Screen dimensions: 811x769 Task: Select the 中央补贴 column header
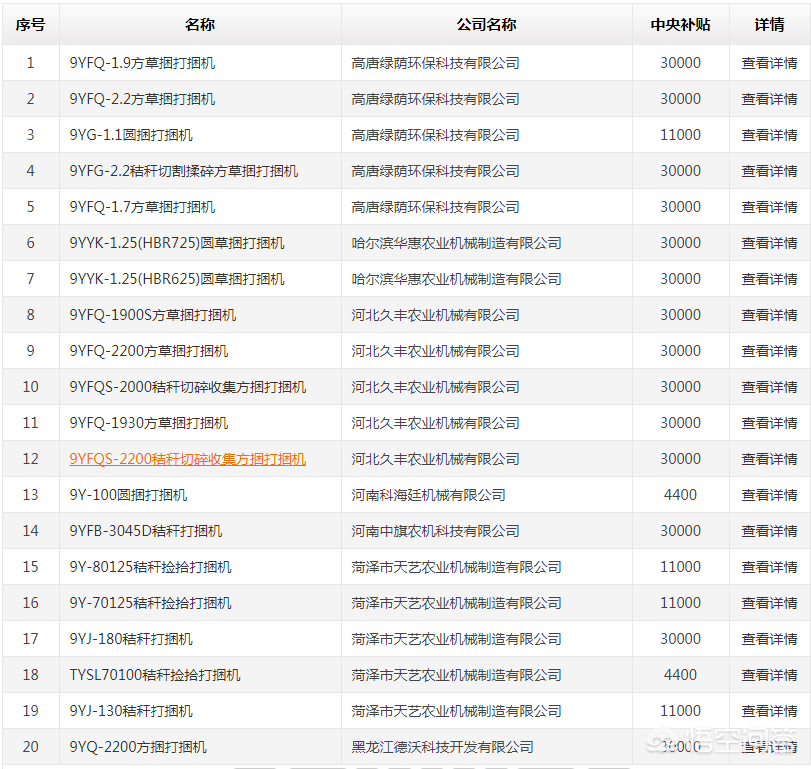tap(680, 24)
